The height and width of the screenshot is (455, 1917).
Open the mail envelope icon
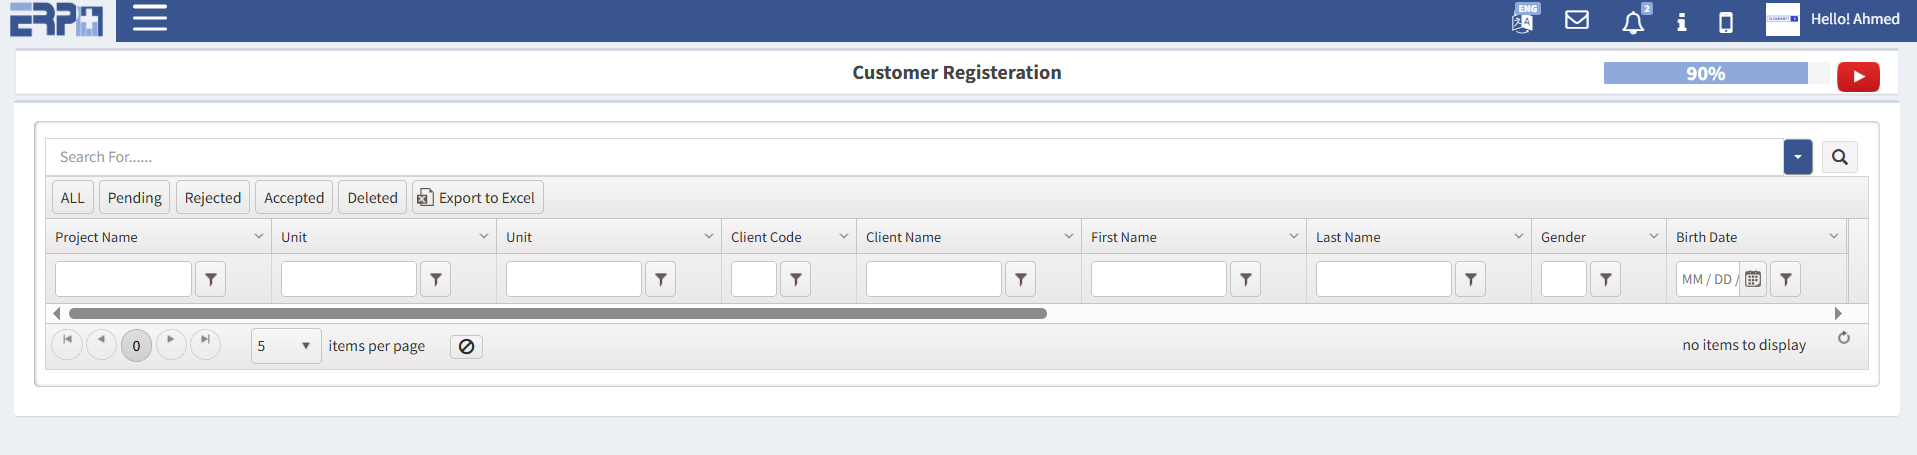pyautogui.click(x=1577, y=20)
